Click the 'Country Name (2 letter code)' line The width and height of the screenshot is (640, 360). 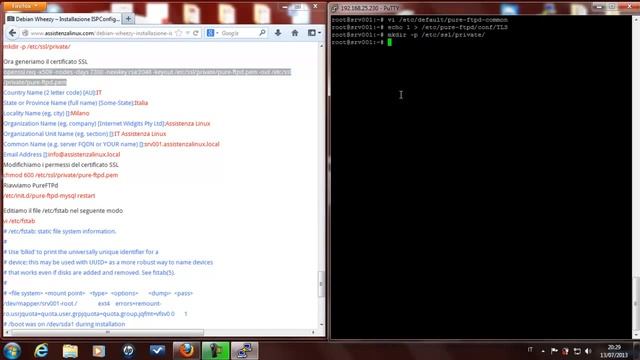(53, 93)
